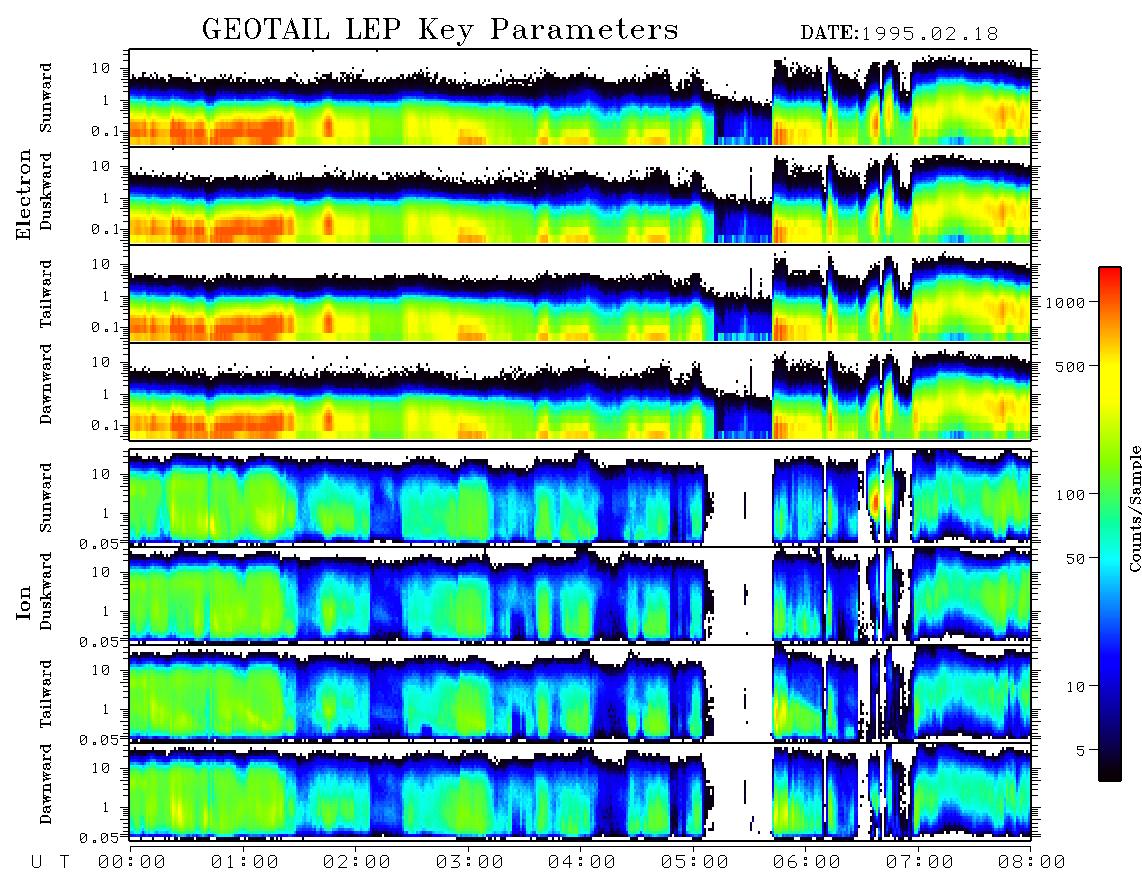Click the 0.05 tick of Ion Sunward axis
Screen dimensions: 1142x880
coord(100,543)
